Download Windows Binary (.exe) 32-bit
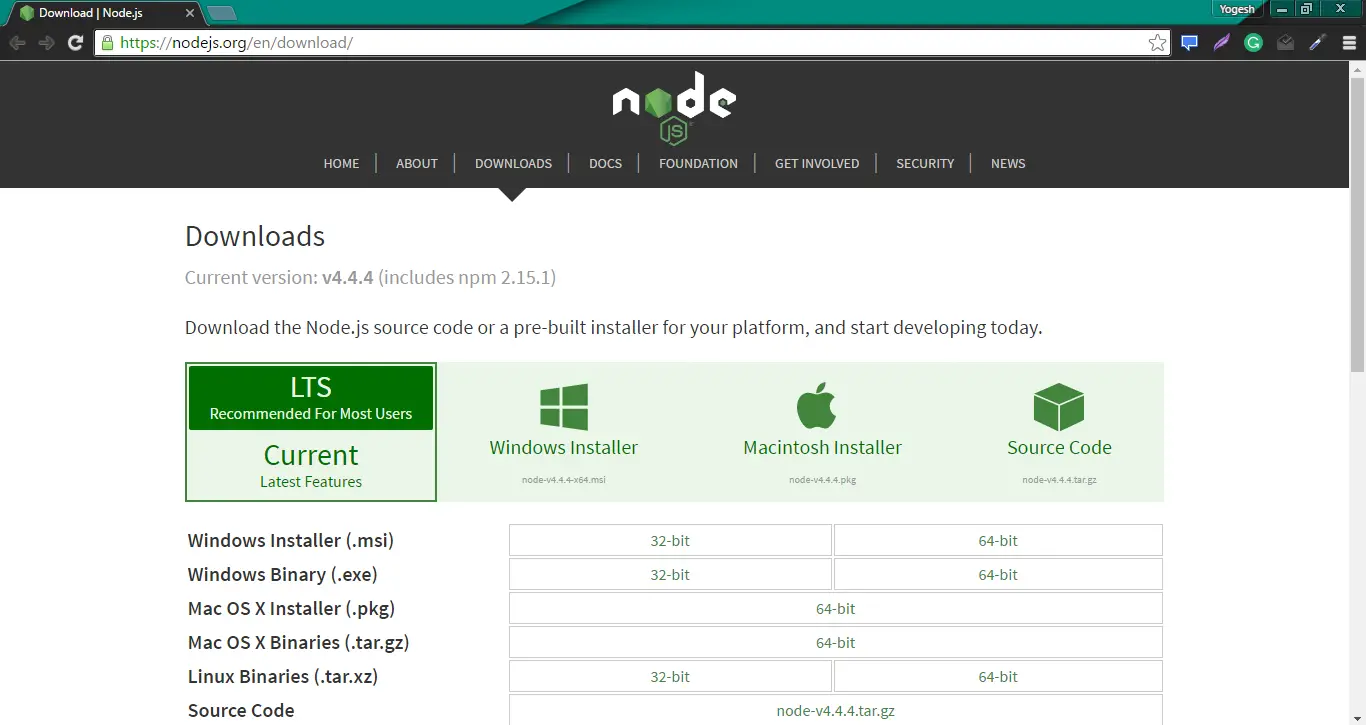The height and width of the screenshot is (725, 1366). pos(670,574)
